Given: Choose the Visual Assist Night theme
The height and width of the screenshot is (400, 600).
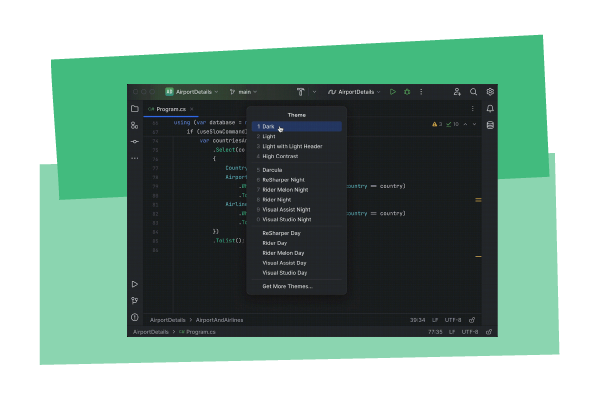Looking at the screenshot, I should coord(297,210).
